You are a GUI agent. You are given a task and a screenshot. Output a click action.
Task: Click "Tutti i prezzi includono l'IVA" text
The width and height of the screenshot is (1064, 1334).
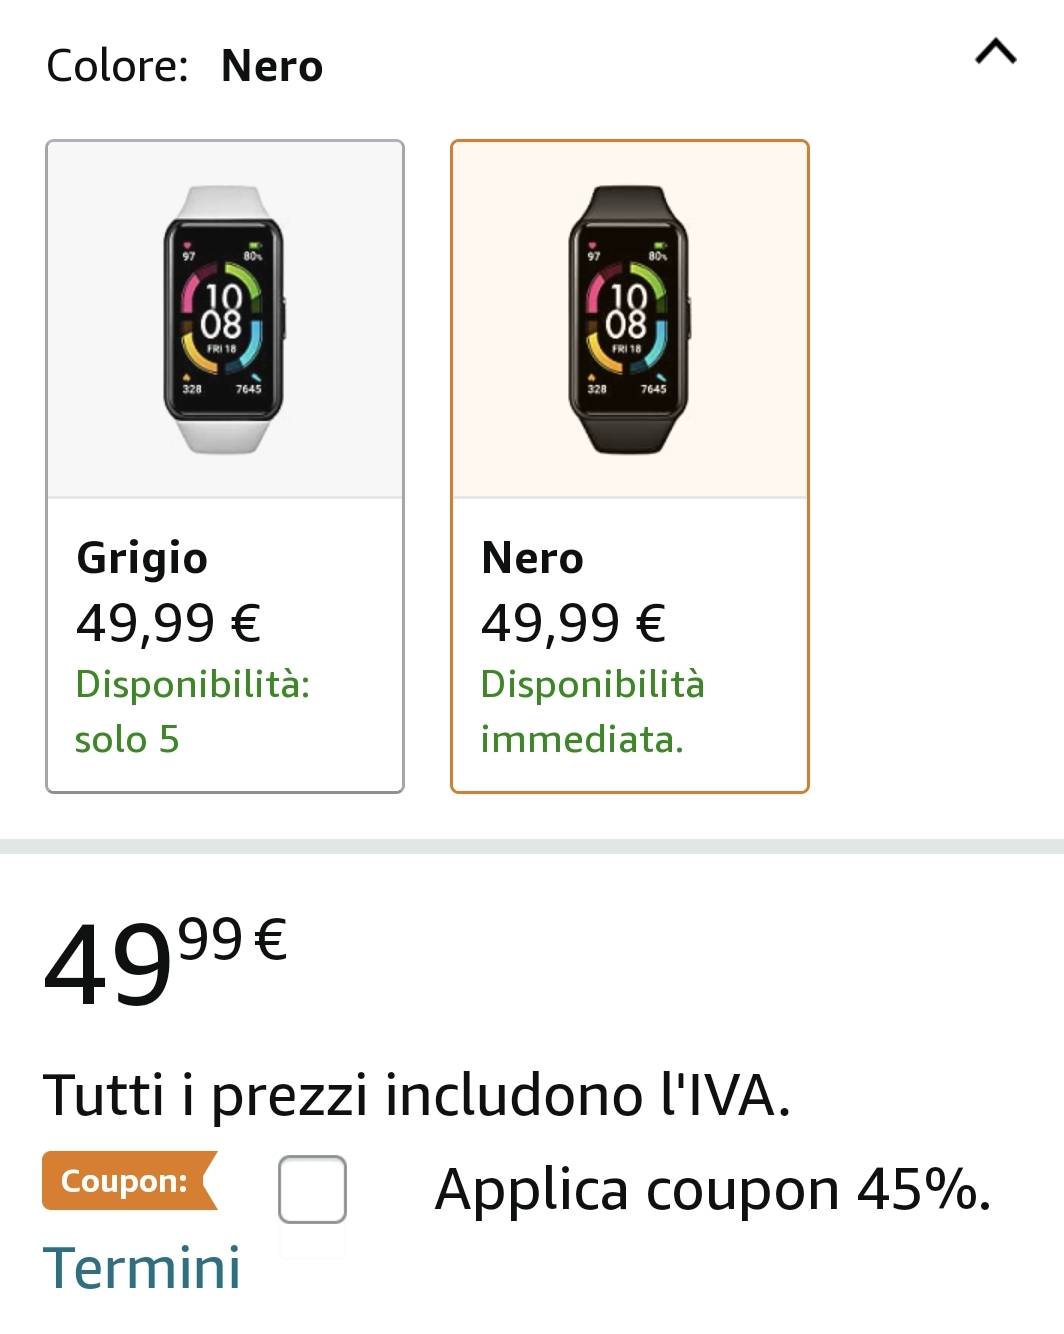click(417, 1094)
